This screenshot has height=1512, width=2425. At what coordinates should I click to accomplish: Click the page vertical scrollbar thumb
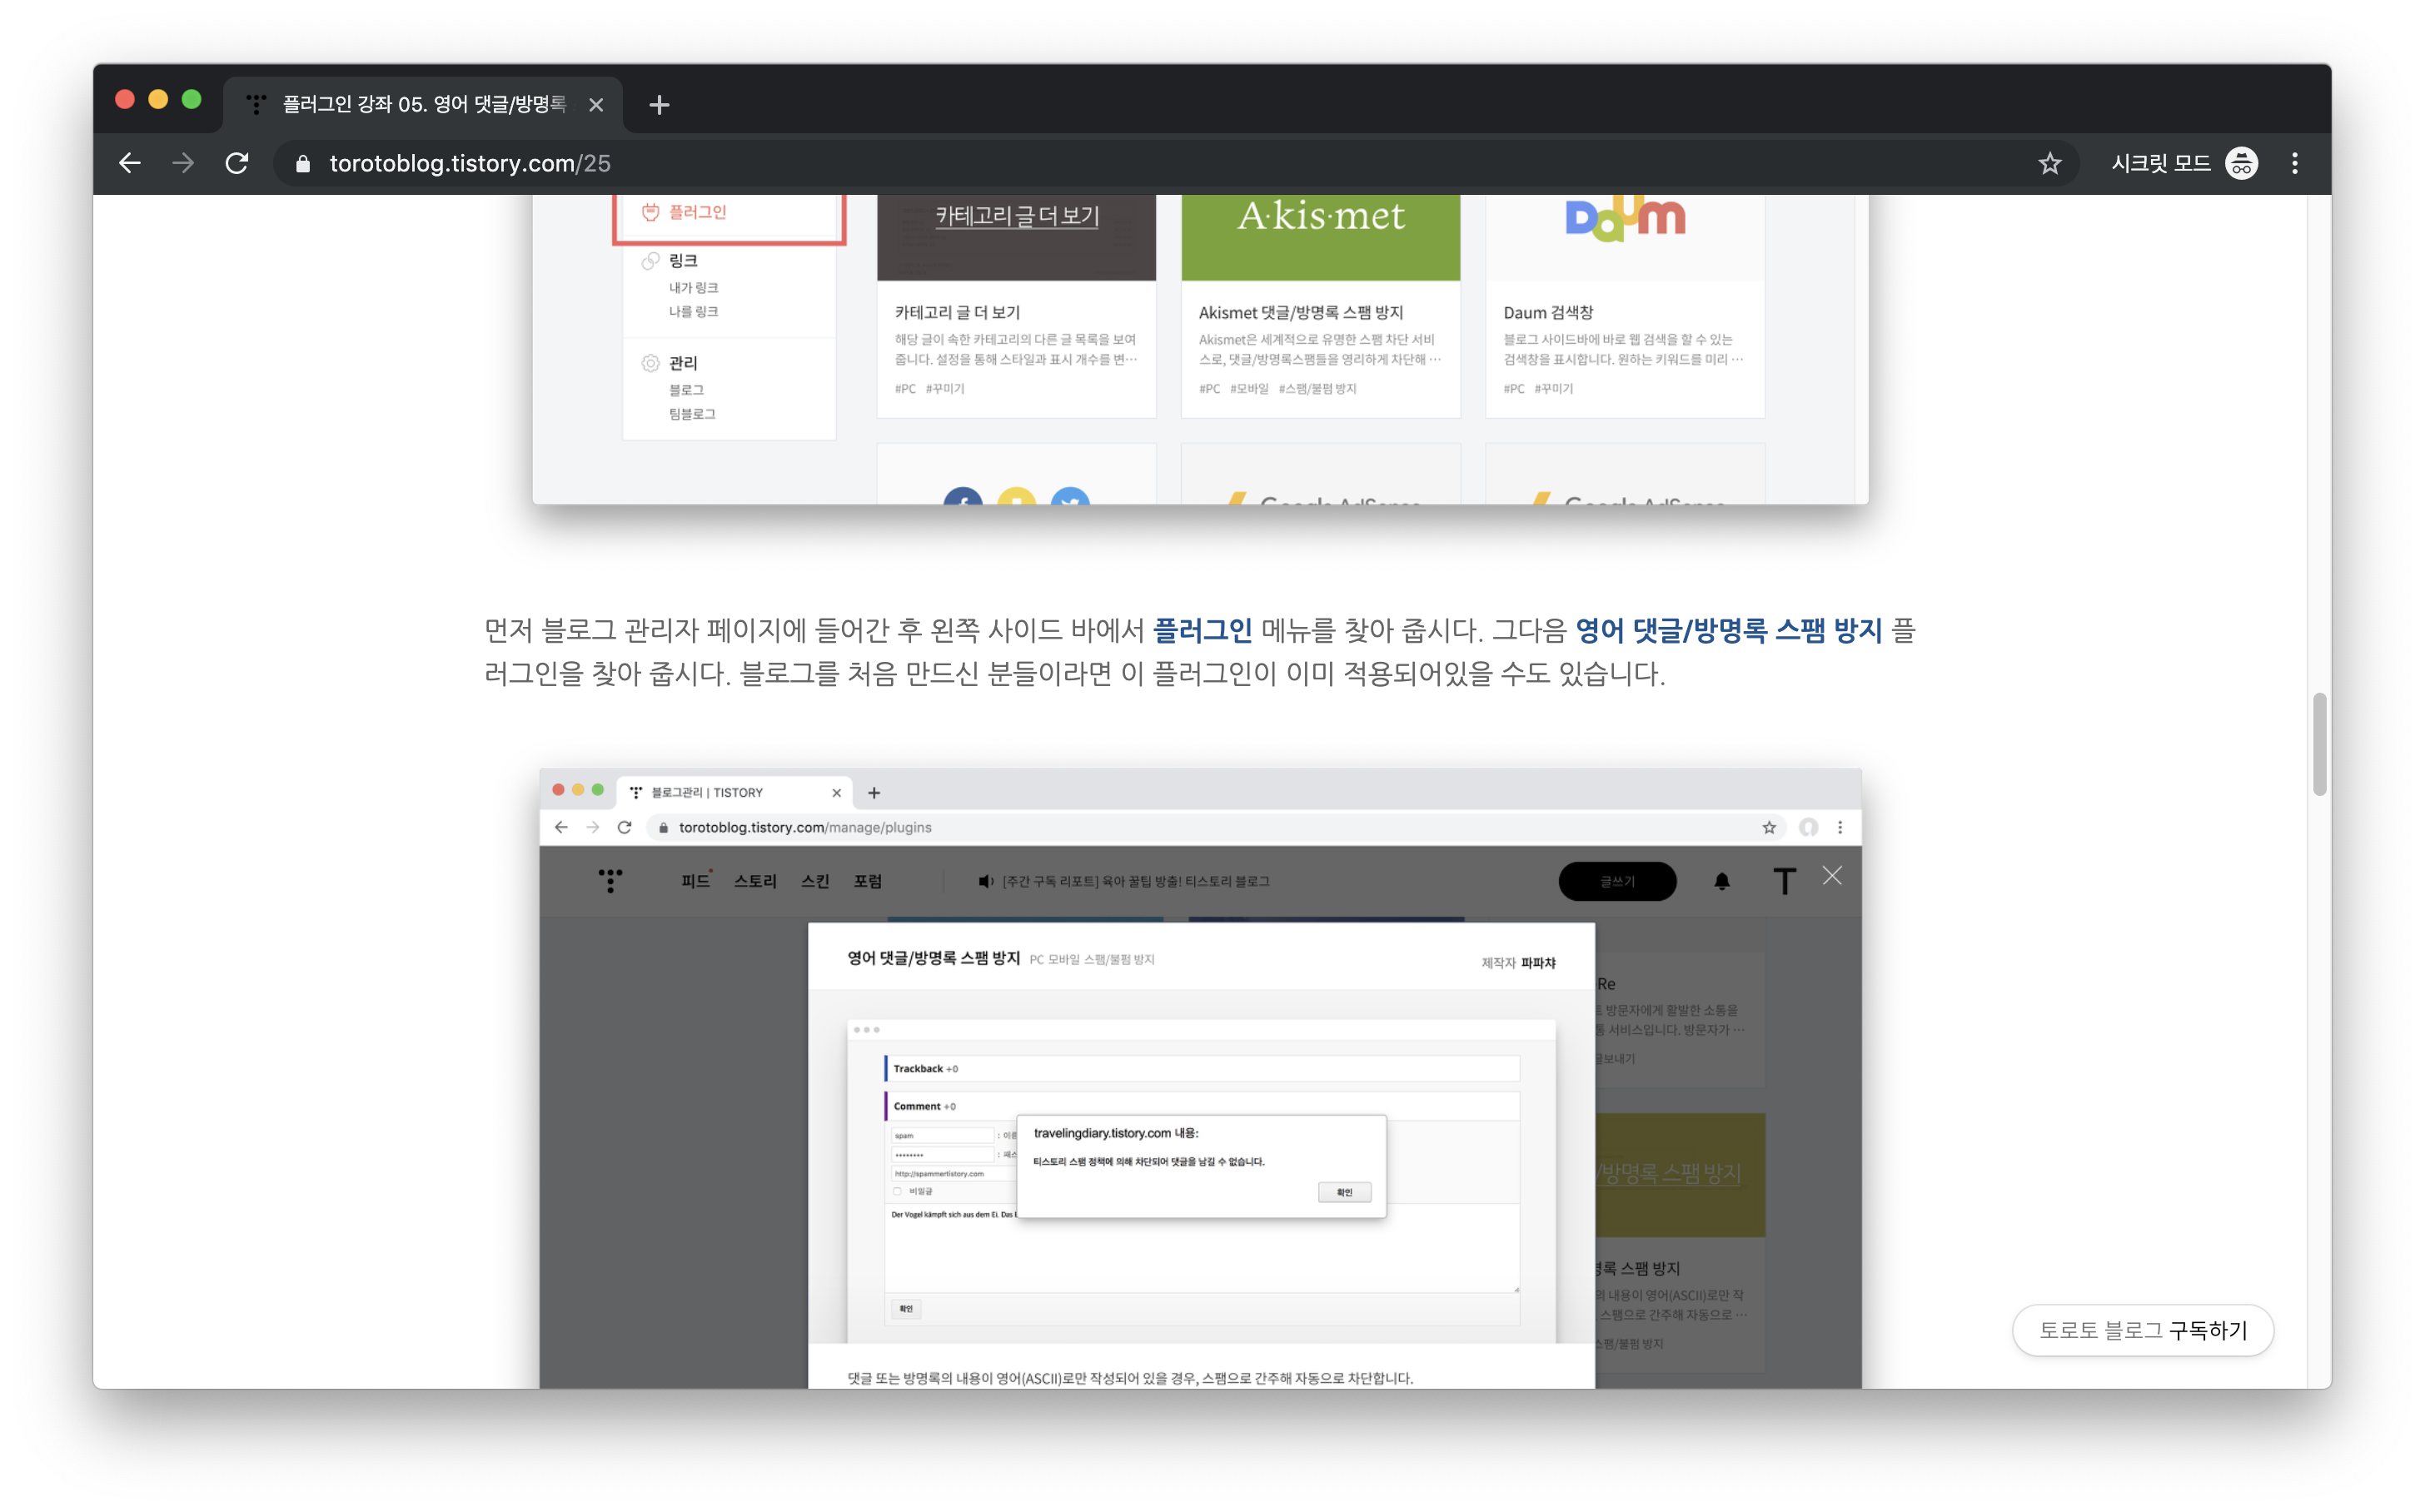coord(2319,744)
